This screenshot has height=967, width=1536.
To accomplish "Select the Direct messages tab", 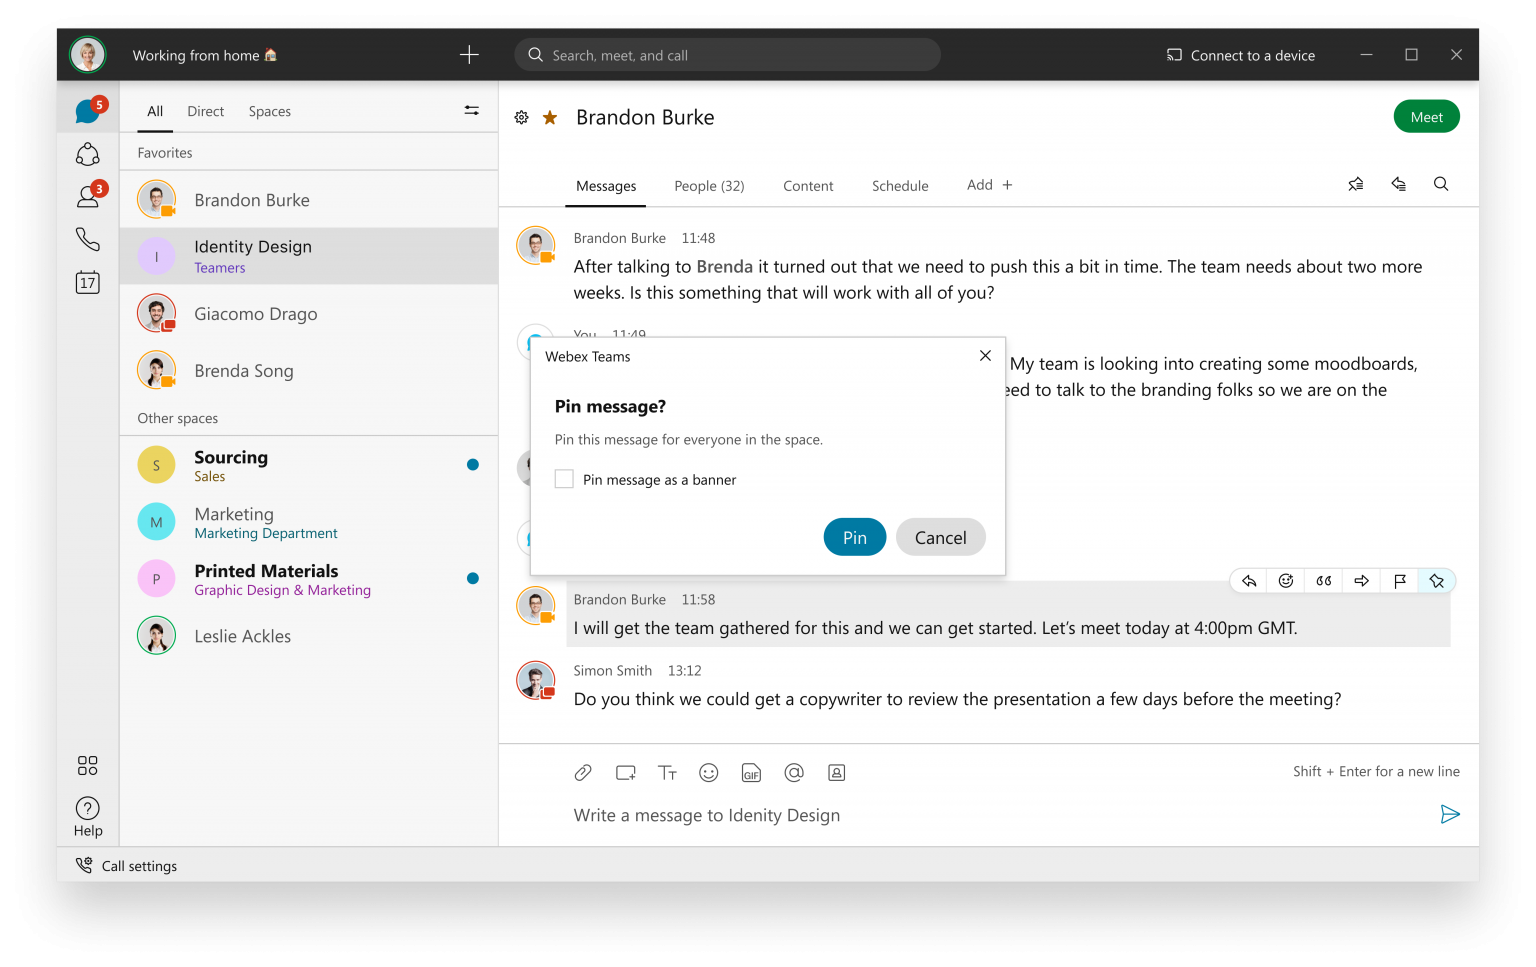I will coord(205,111).
